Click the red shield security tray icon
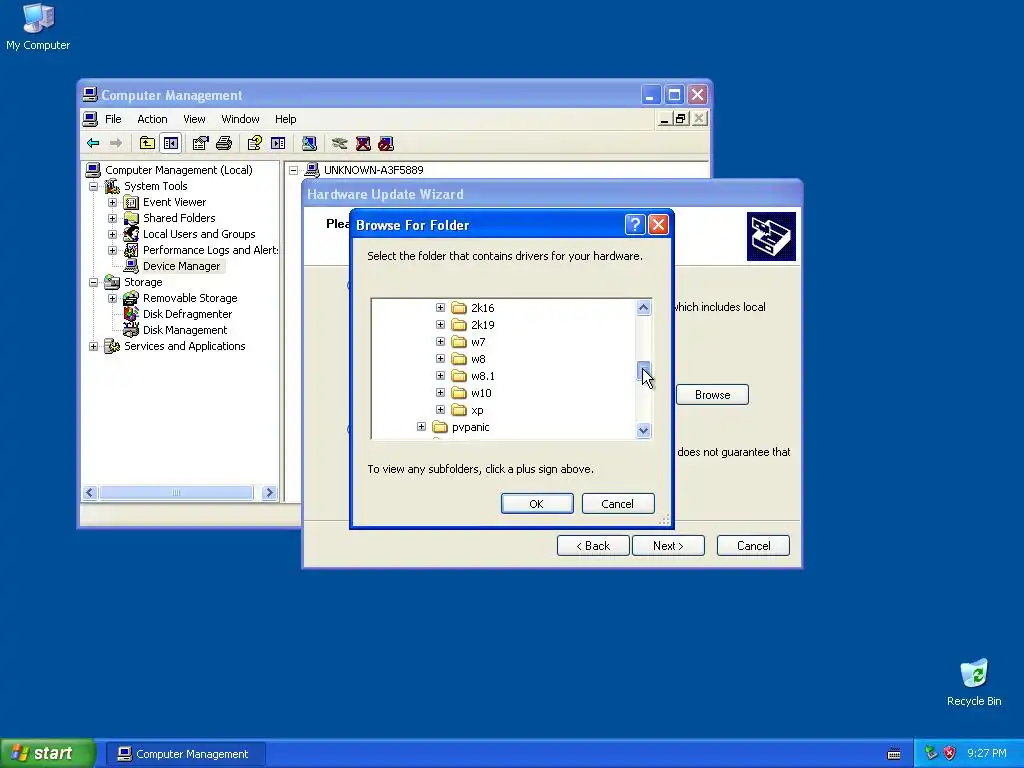The width and height of the screenshot is (1024, 768). [x=950, y=753]
